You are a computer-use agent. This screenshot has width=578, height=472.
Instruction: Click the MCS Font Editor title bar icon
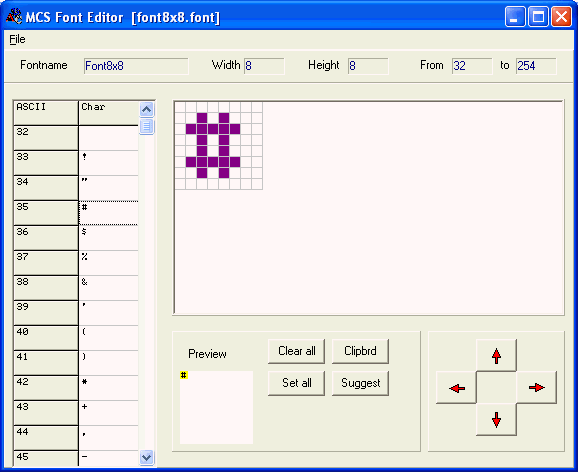click(14, 16)
